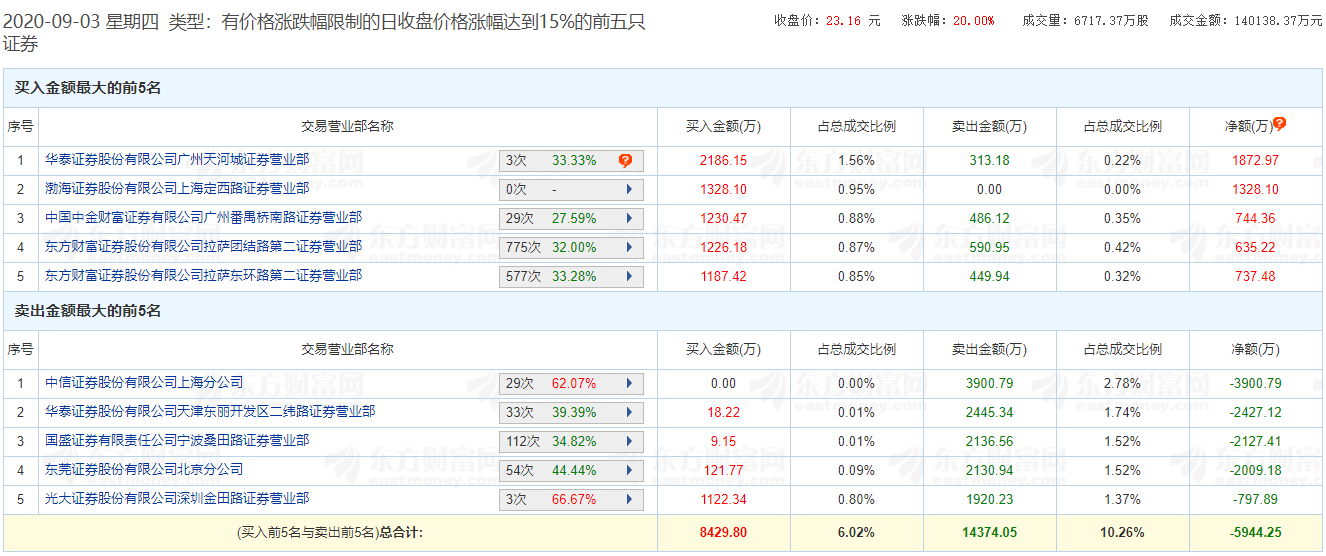Viewport: 1326px width, 556px height.
Task: Open 华泰证券广州天河城证券营业部 link
Action: (x=177, y=159)
